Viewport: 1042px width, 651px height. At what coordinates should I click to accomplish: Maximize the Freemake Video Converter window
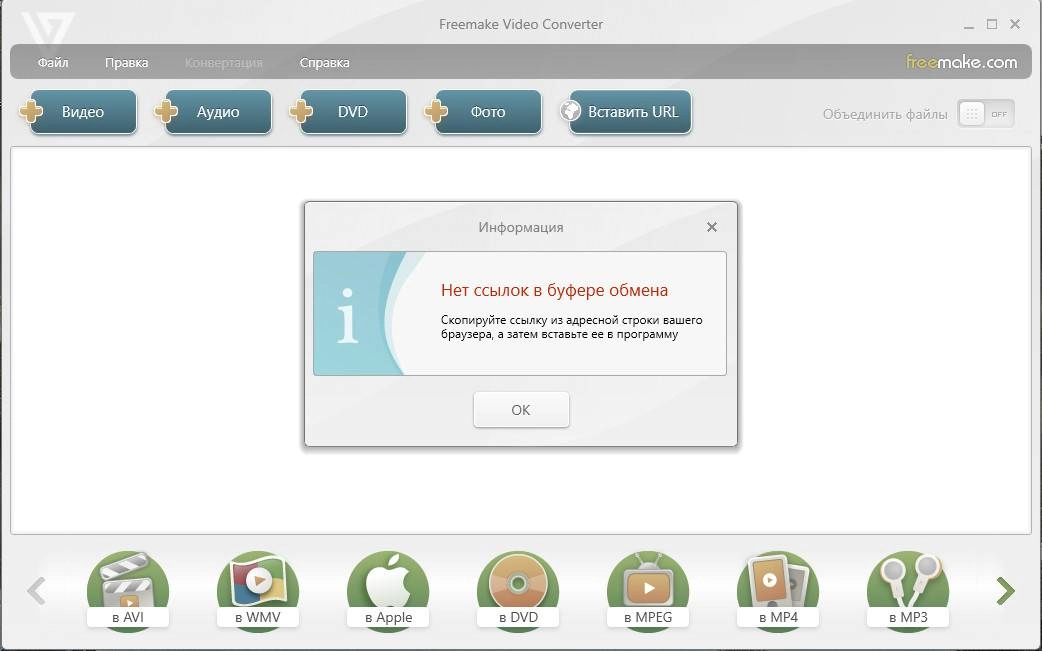pos(991,24)
